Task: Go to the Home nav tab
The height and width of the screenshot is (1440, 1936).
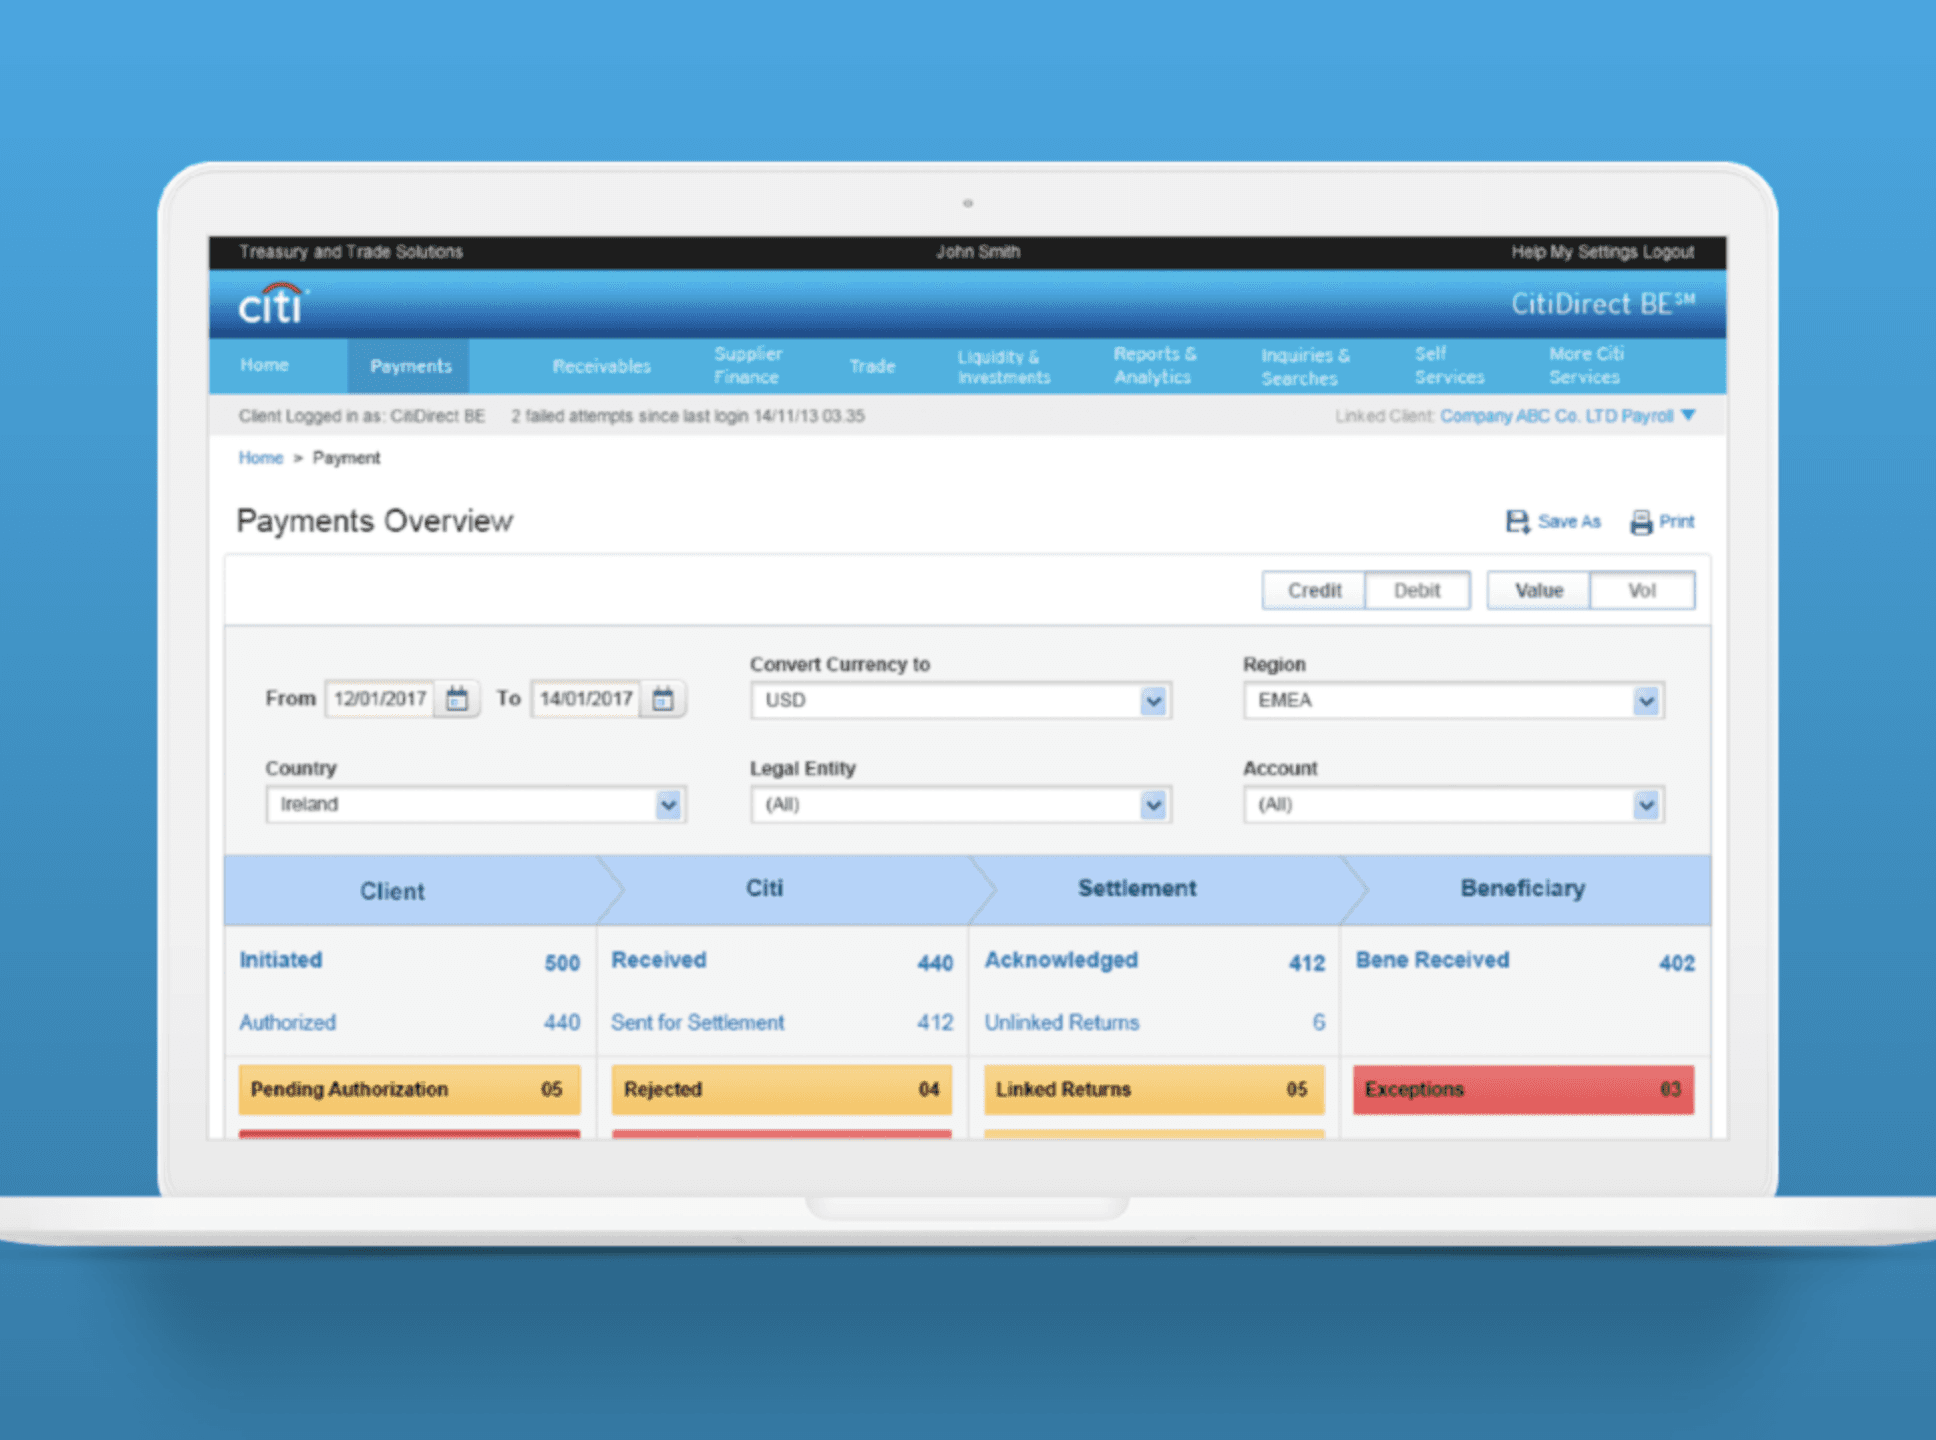Action: [264, 365]
